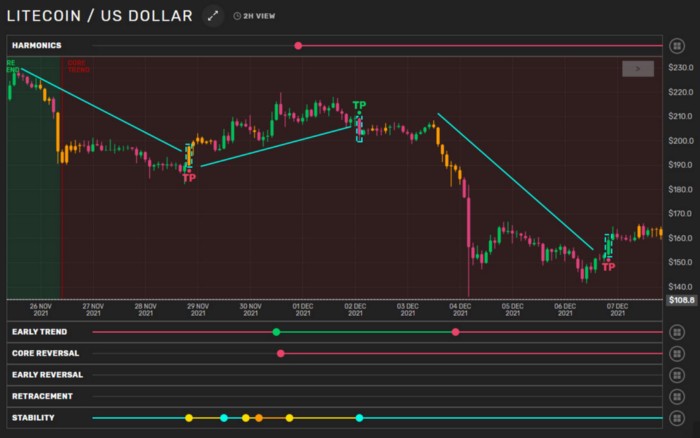Open the 2H VIEW timeframe selector

254,16
